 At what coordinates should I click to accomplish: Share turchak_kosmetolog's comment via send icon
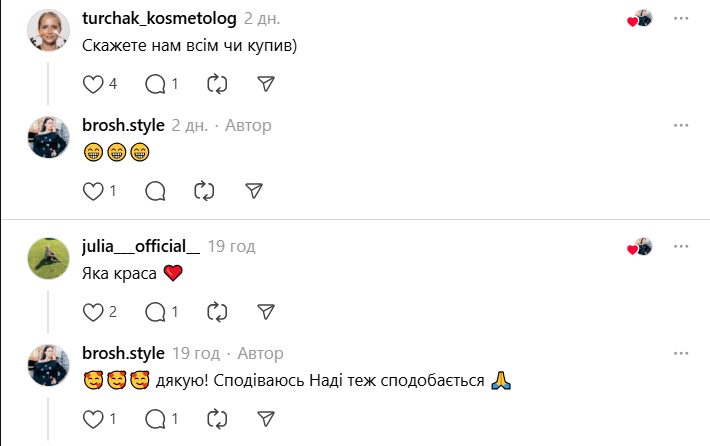pos(266,85)
